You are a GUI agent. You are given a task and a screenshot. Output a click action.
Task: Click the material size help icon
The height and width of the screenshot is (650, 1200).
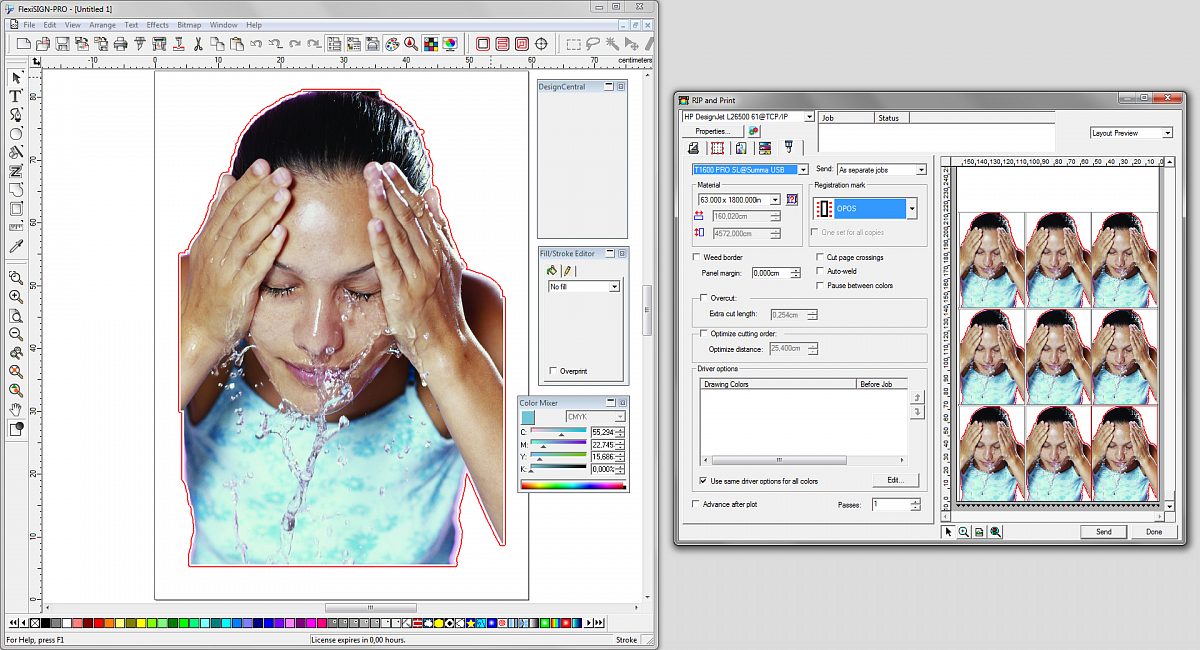coord(792,200)
